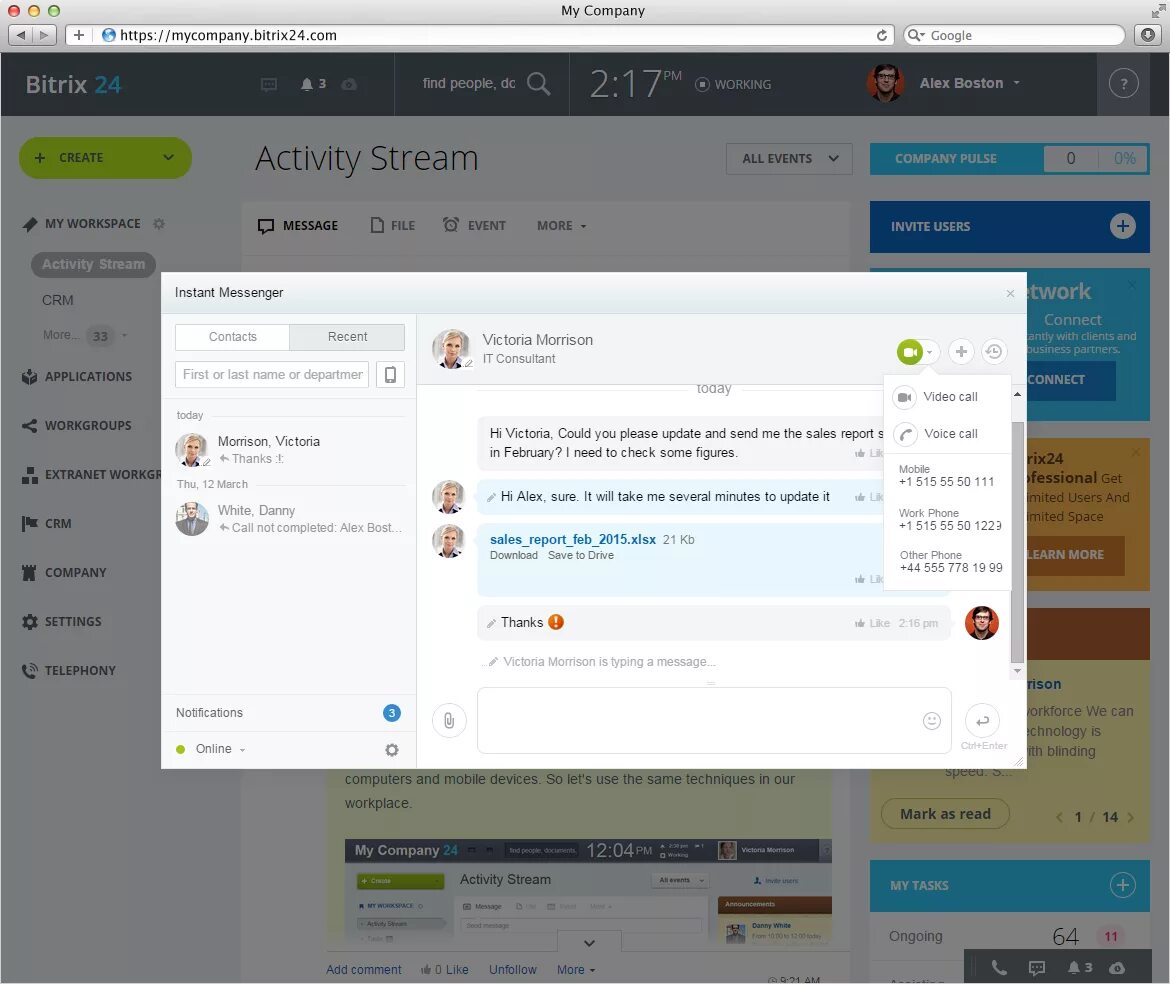Open the emoji smiley picker
The image size is (1170, 984).
[931, 721]
